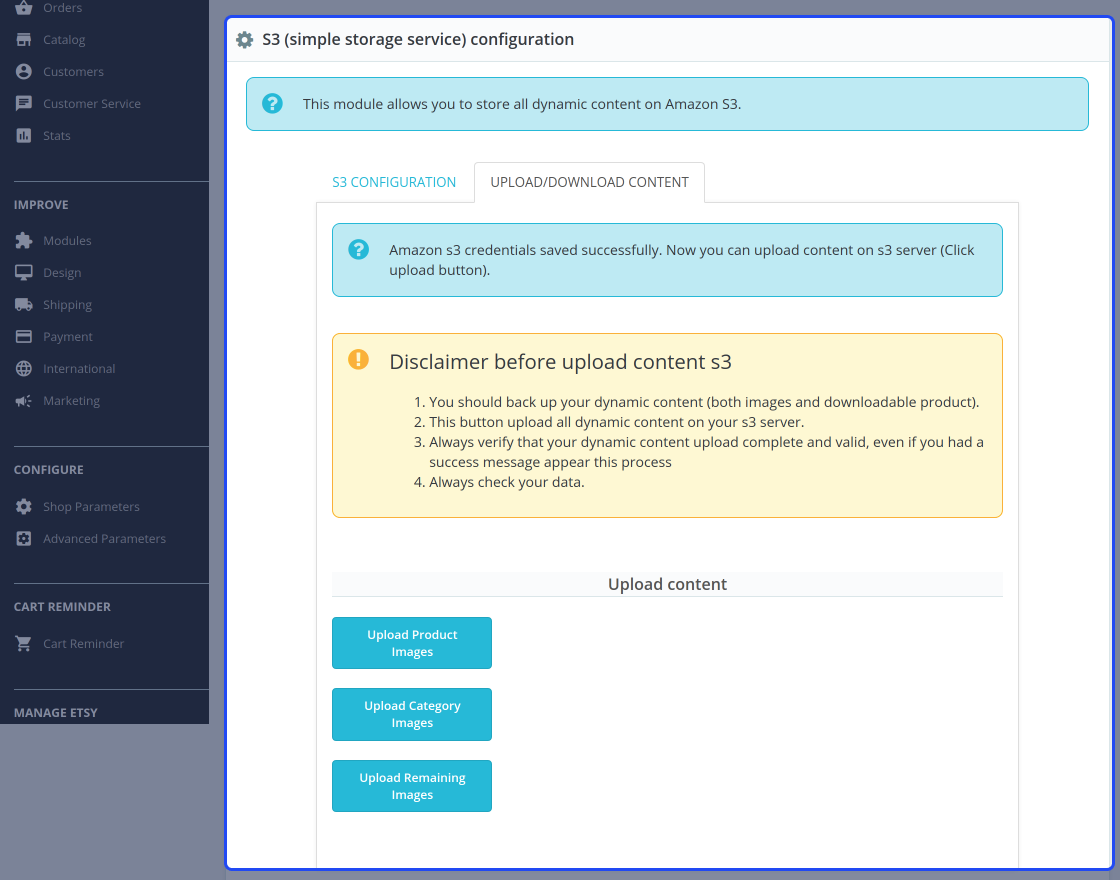This screenshot has width=1120, height=880.
Task: Click the 'CART REMINDER' sidebar section label
Action: [62, 607]
